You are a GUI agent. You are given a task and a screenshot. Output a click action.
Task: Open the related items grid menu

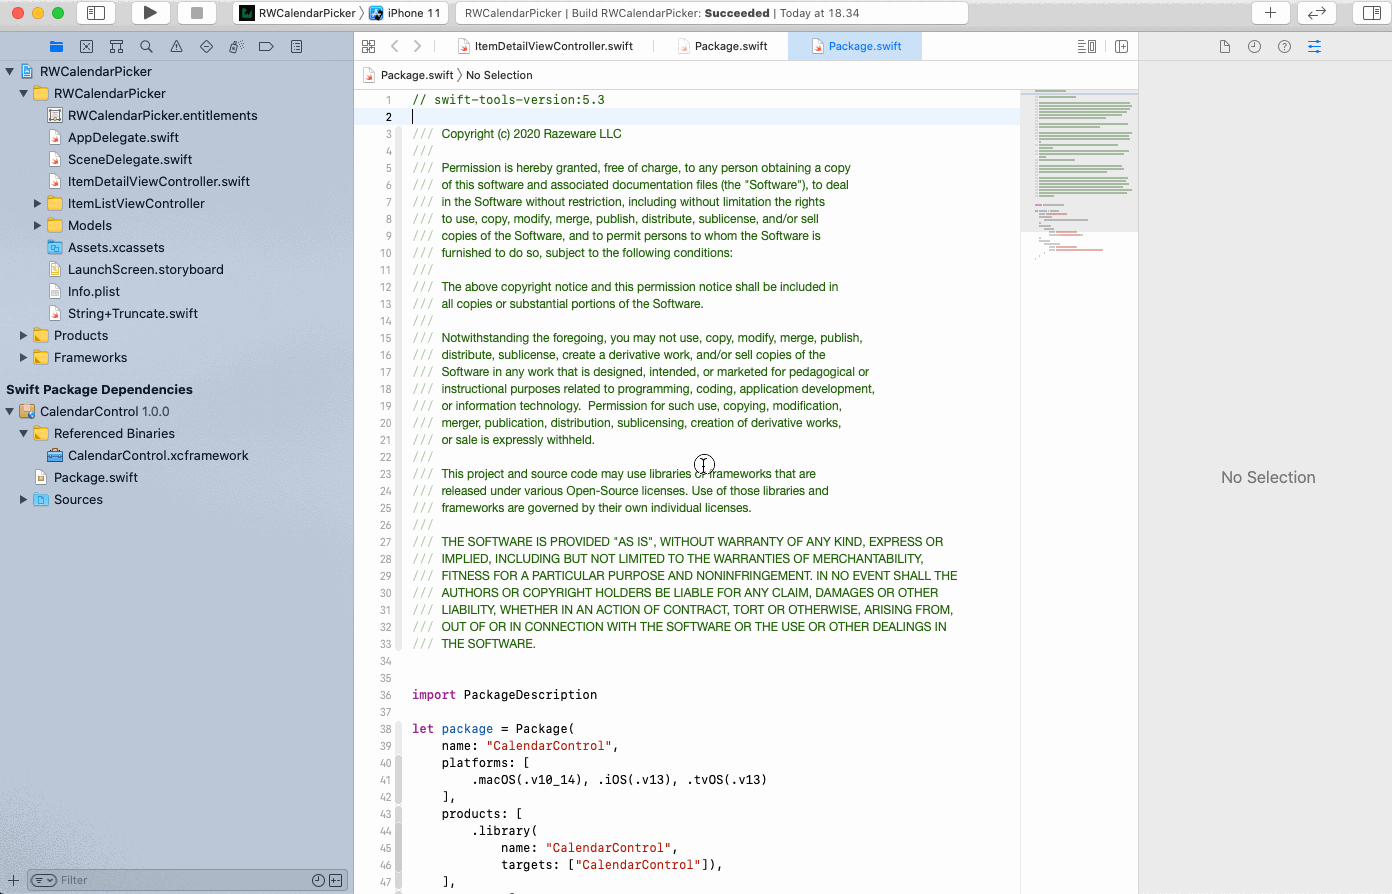(x=368, y=46)
